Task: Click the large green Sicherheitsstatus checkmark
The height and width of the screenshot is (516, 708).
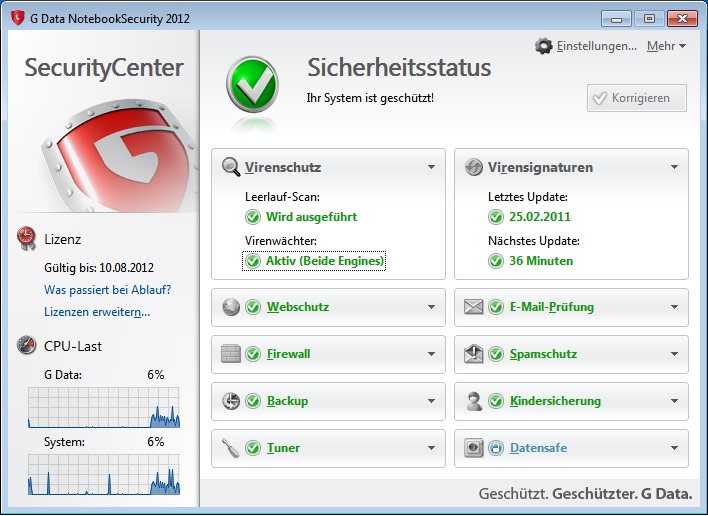Action: pyautogui.click(x=252, y=84)
